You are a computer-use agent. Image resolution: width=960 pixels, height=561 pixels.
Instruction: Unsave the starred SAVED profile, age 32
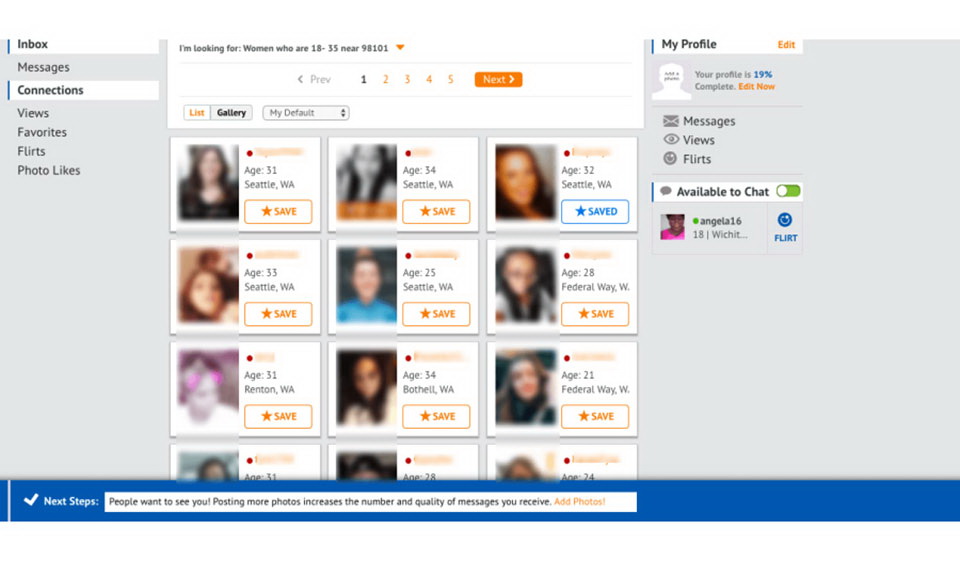pos(595,212)
